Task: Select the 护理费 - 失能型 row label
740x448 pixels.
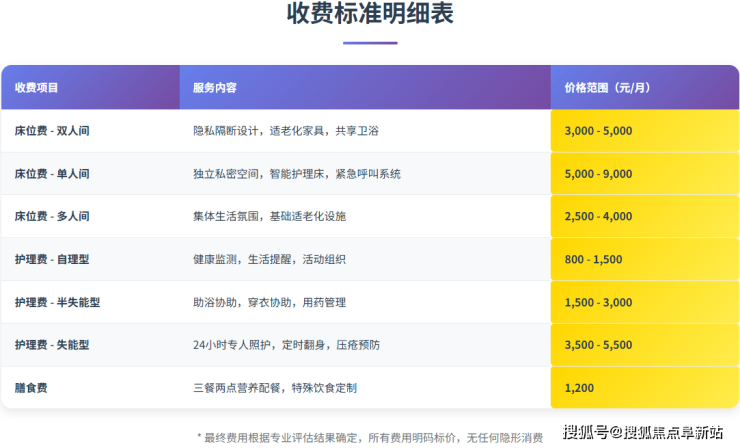Action: (x=52, y=345)
